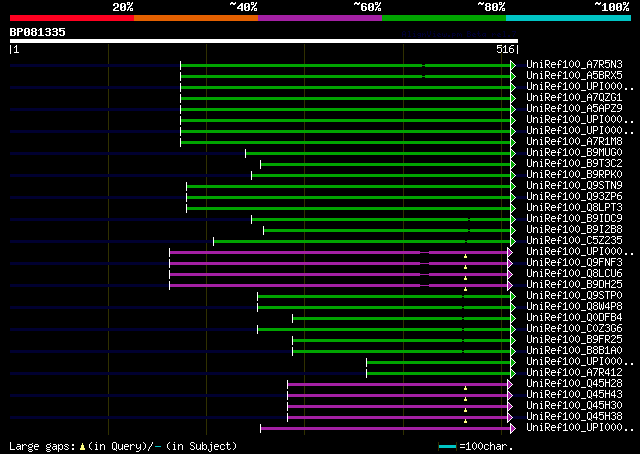Select the UniRef100_Q45H38 label
Image resolution: width=640 pixels, height=454 pixels.
[x=574, y=417]
